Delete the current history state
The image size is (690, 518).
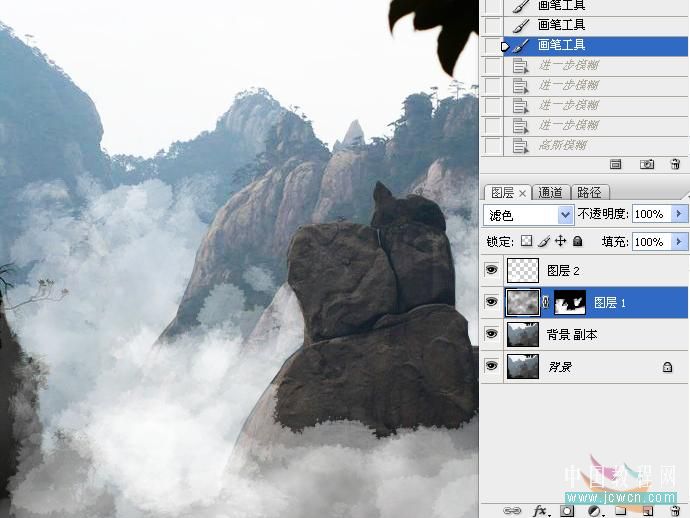675,165
